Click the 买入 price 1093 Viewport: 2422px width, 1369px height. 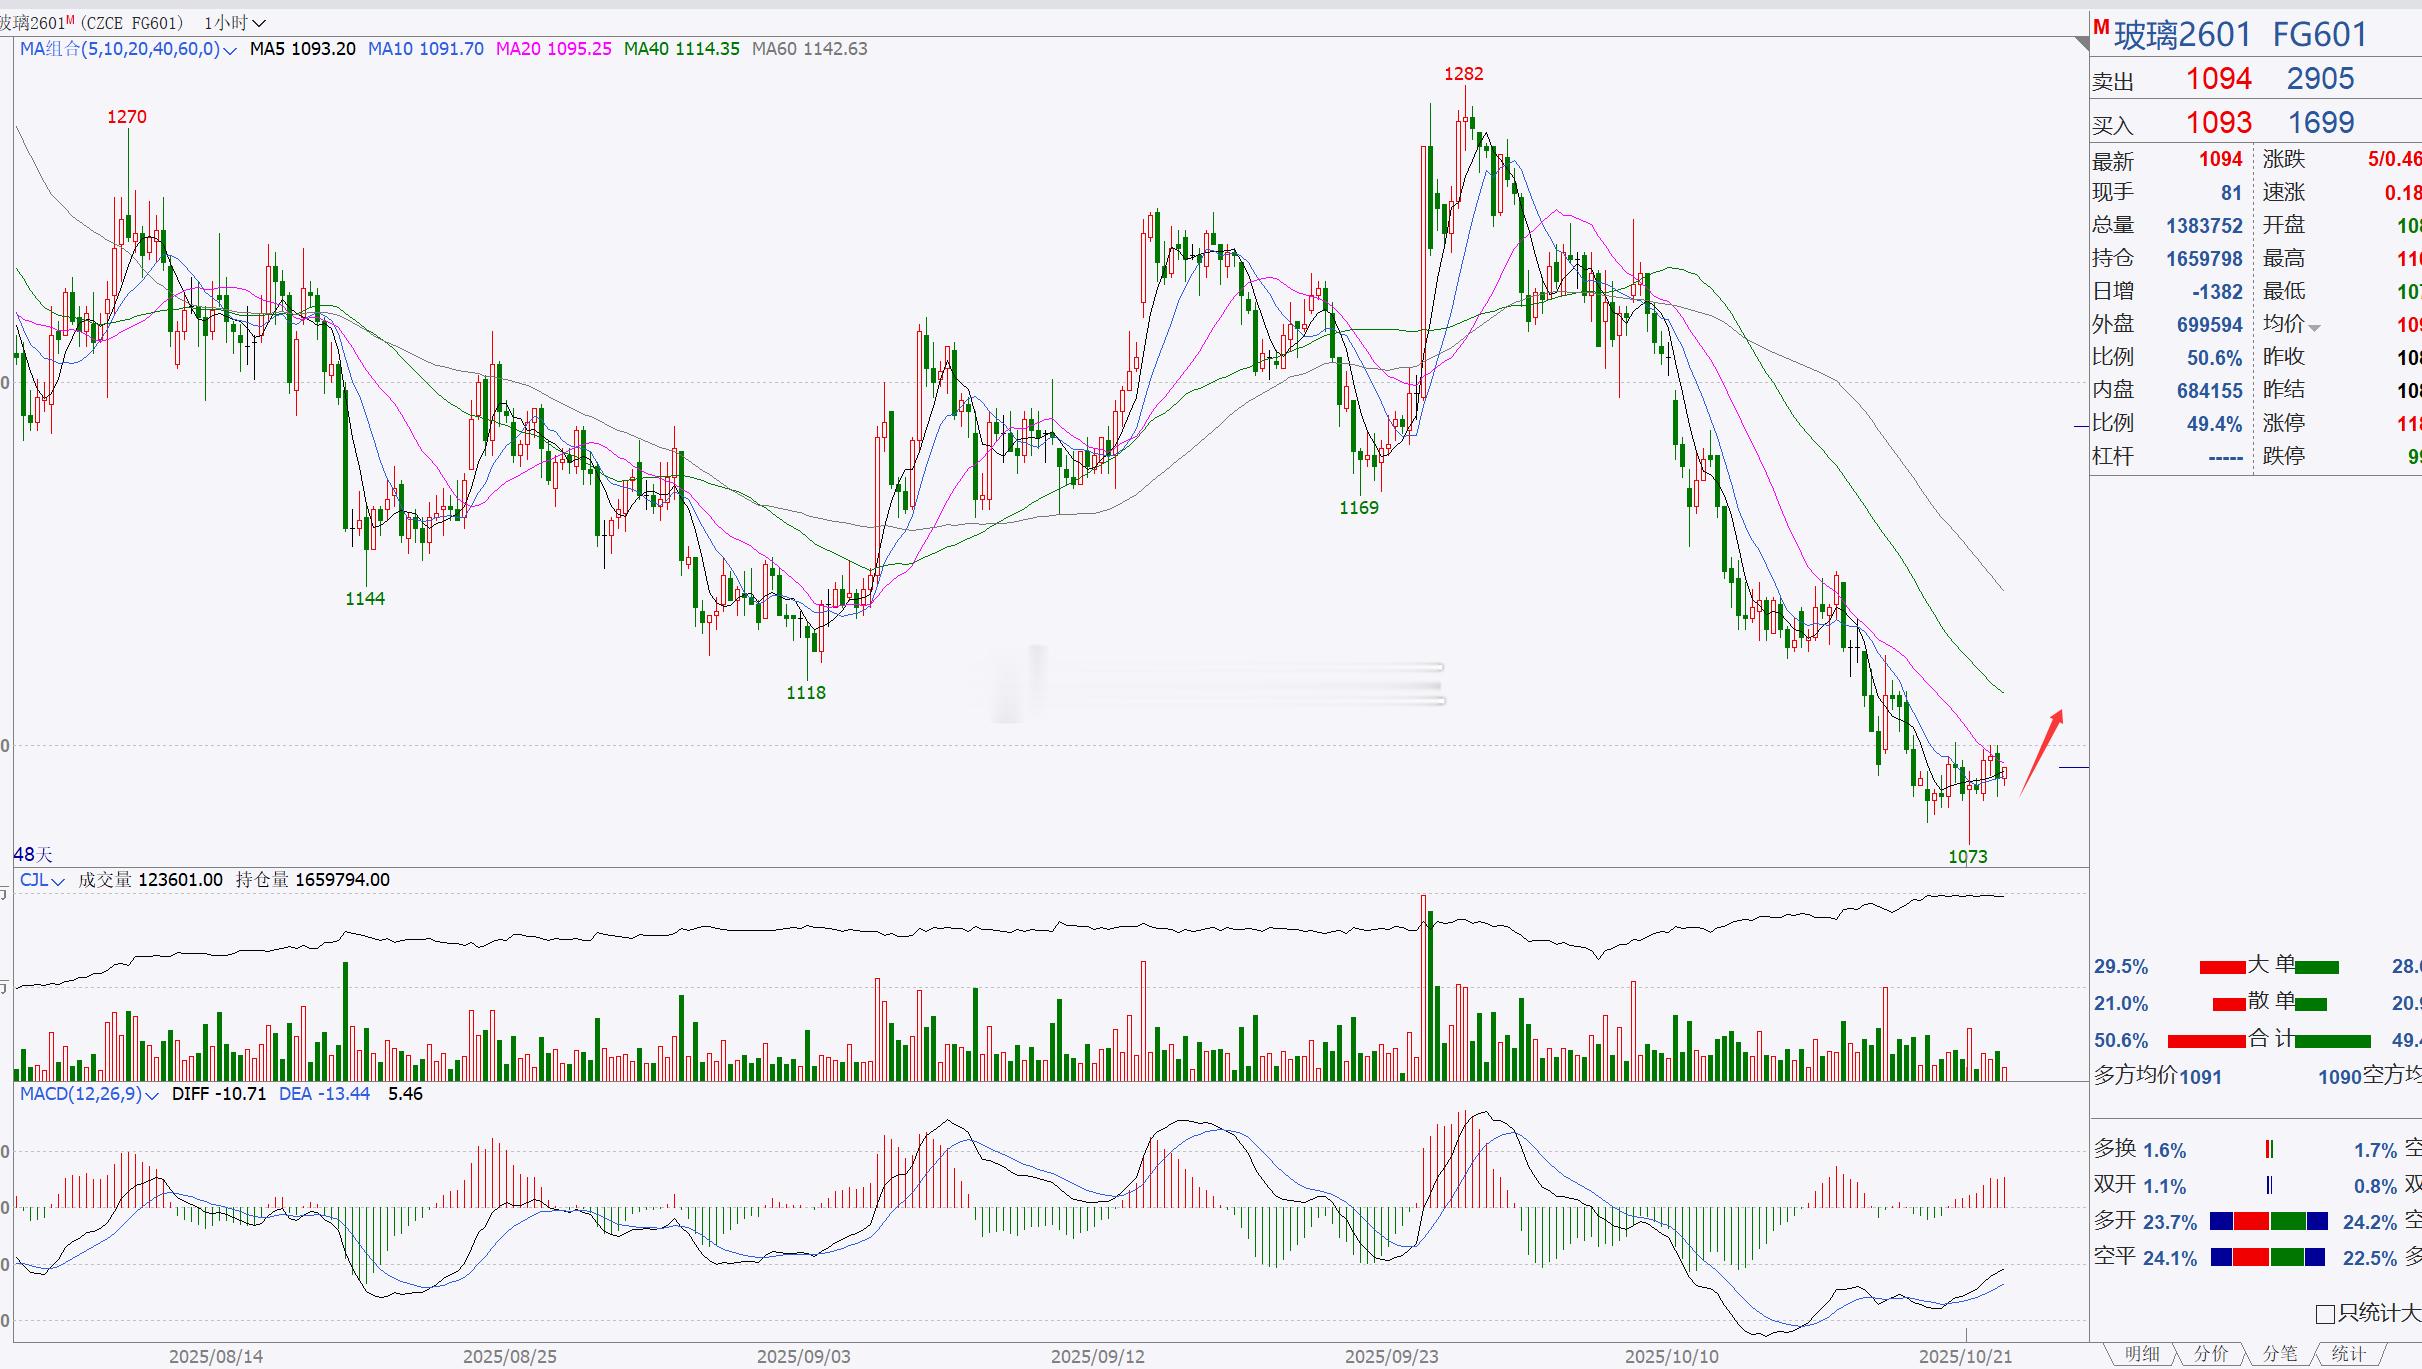click(2218, 123)
